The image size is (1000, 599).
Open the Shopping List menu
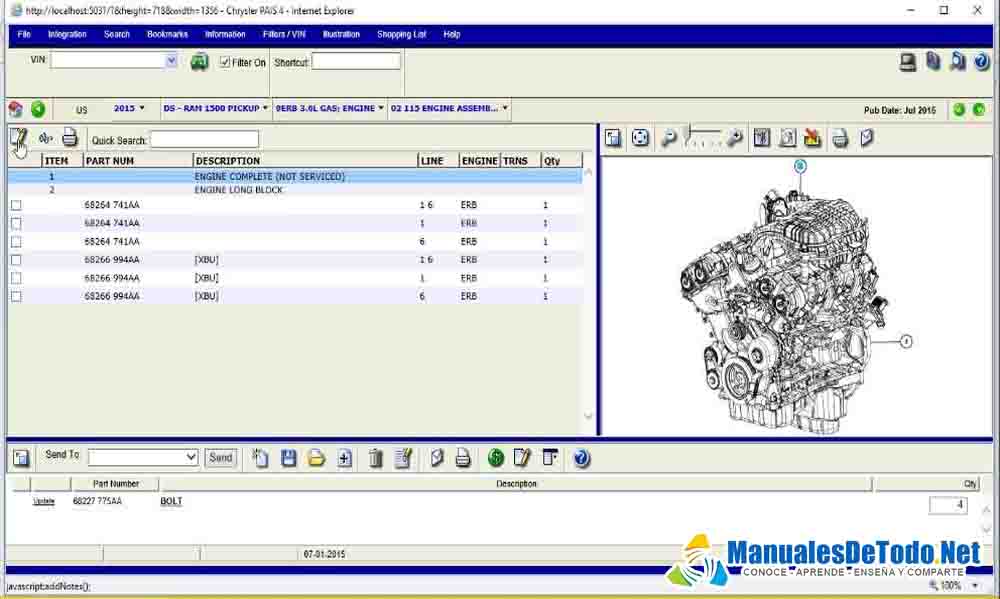click(401, 34)
